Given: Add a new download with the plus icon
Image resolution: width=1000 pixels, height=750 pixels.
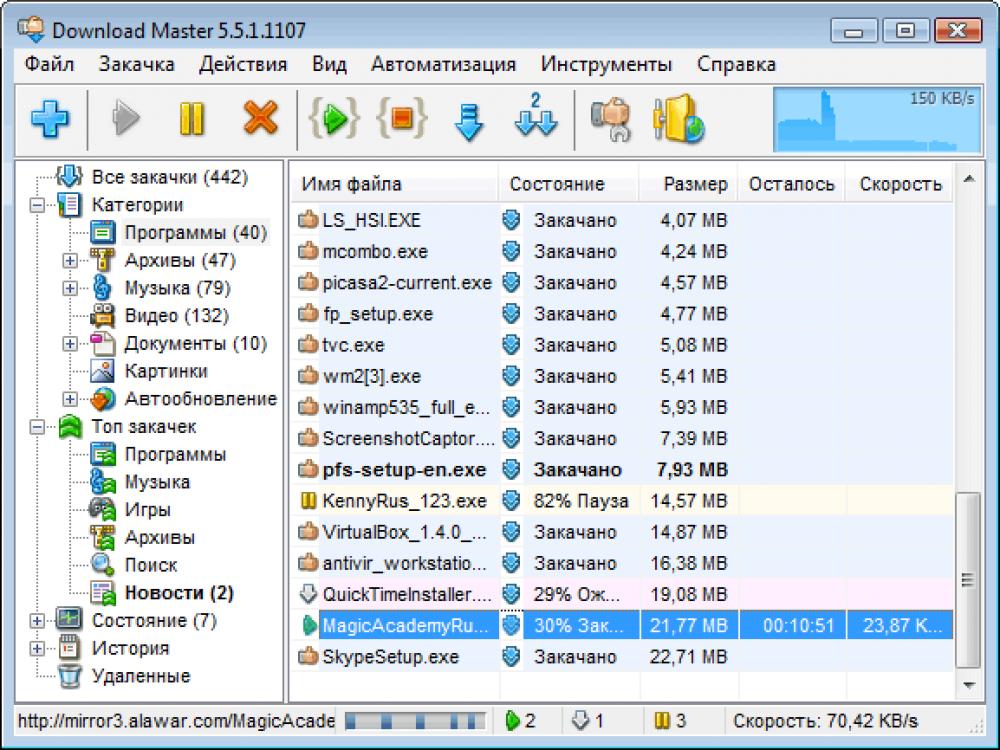Looking at the screenshot, I should pos(50,118).
